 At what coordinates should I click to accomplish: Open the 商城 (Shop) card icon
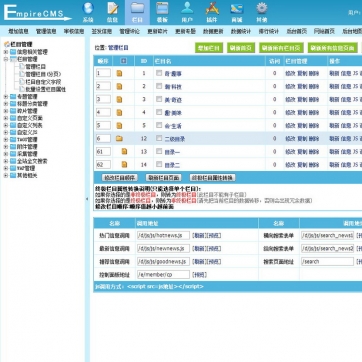[x=237, y=8]
